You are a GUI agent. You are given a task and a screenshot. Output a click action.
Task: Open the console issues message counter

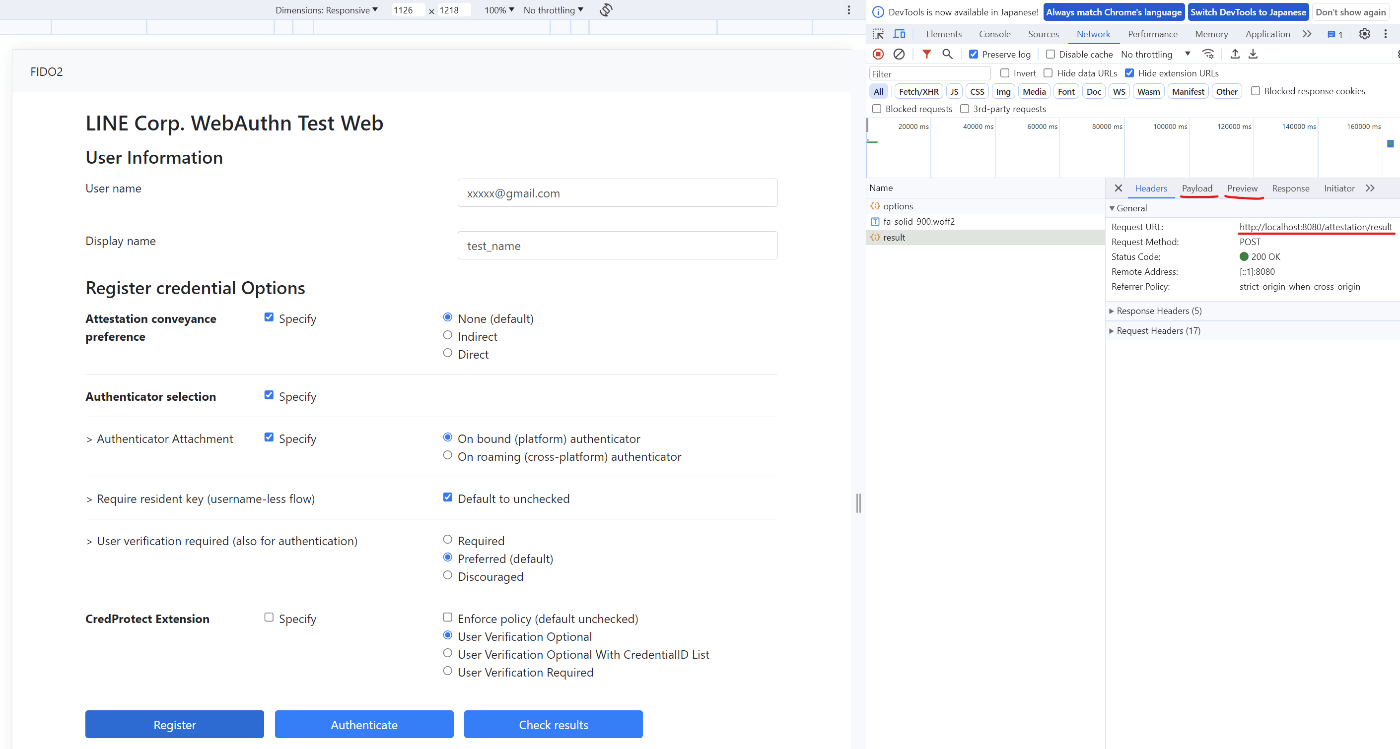(1335, 34)
